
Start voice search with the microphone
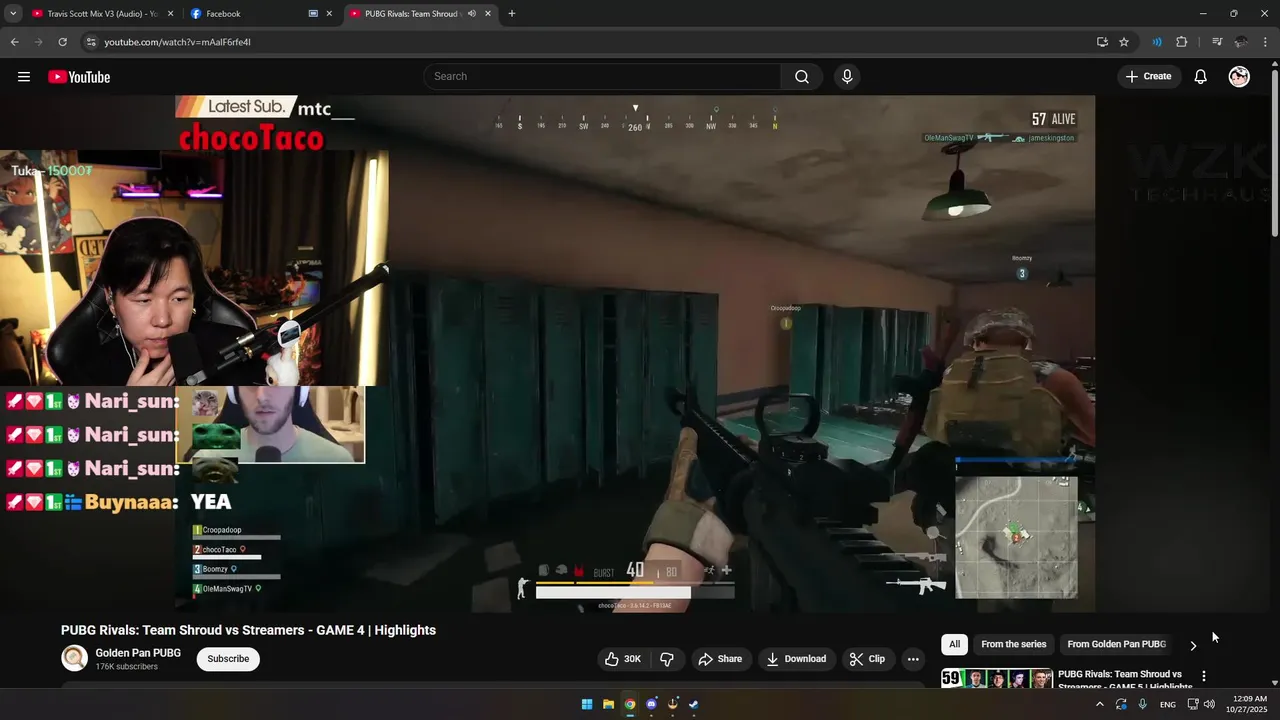point(847,77)
